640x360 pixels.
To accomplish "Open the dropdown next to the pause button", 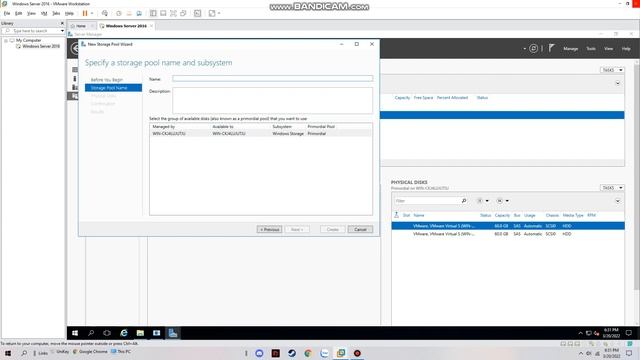I will click(92, 13).
